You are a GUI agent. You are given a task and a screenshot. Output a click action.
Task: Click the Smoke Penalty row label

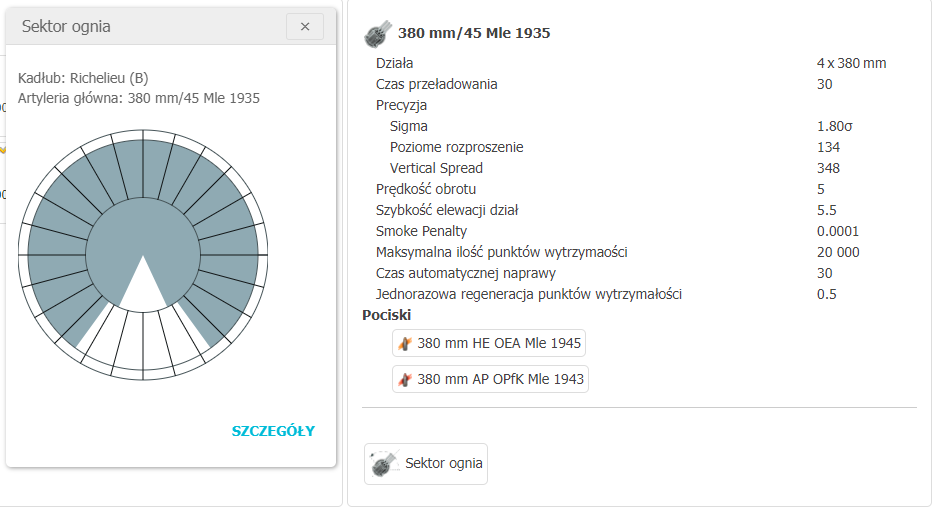[421, 231]
